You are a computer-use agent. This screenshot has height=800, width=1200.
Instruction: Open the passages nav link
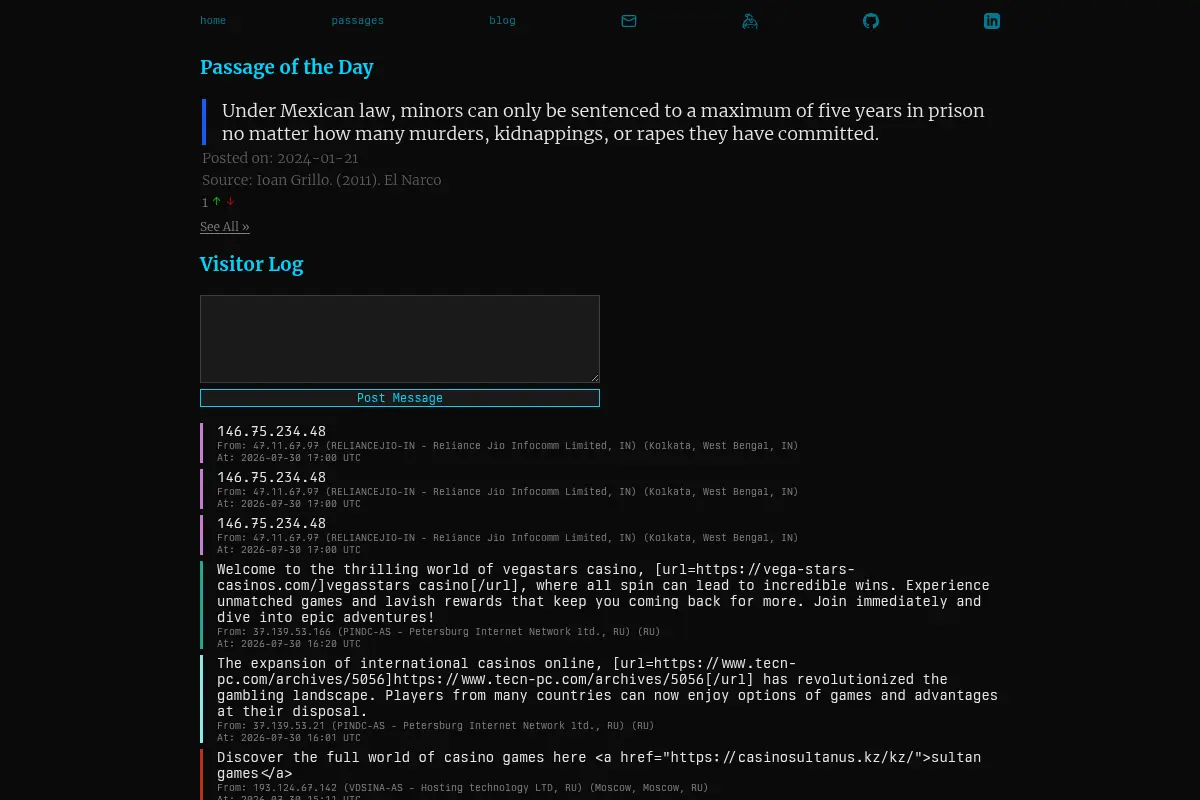(358, 21)
